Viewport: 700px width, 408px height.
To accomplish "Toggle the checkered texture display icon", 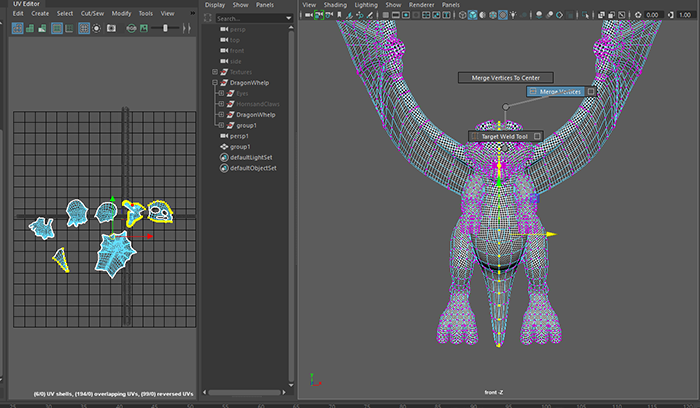I will coord(96,29).
